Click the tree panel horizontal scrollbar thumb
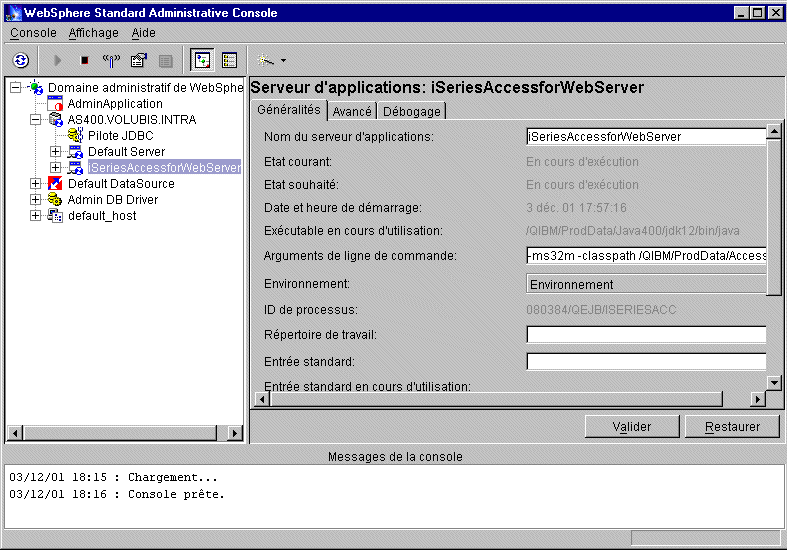 coord(120,433)
